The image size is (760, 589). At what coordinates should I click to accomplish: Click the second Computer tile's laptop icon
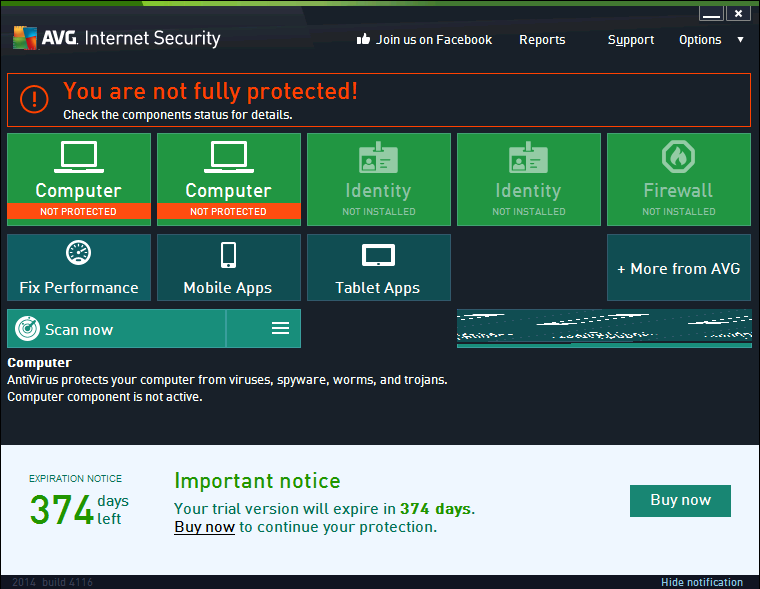(229, 157)
